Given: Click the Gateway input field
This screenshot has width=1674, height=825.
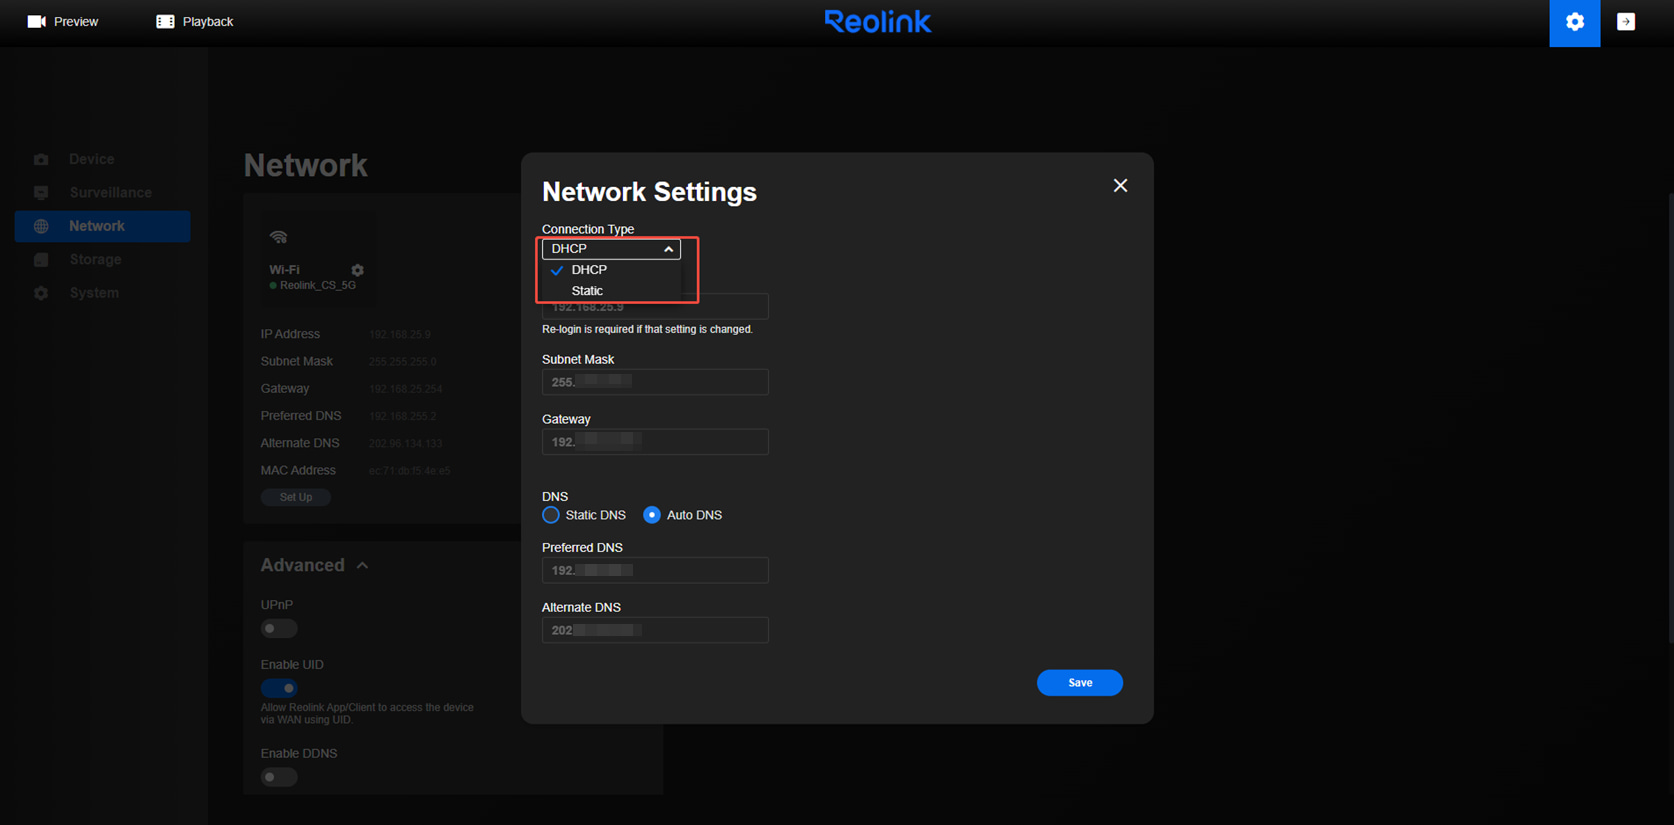Looking at the screenshot, I should click(x=655, y=442).
